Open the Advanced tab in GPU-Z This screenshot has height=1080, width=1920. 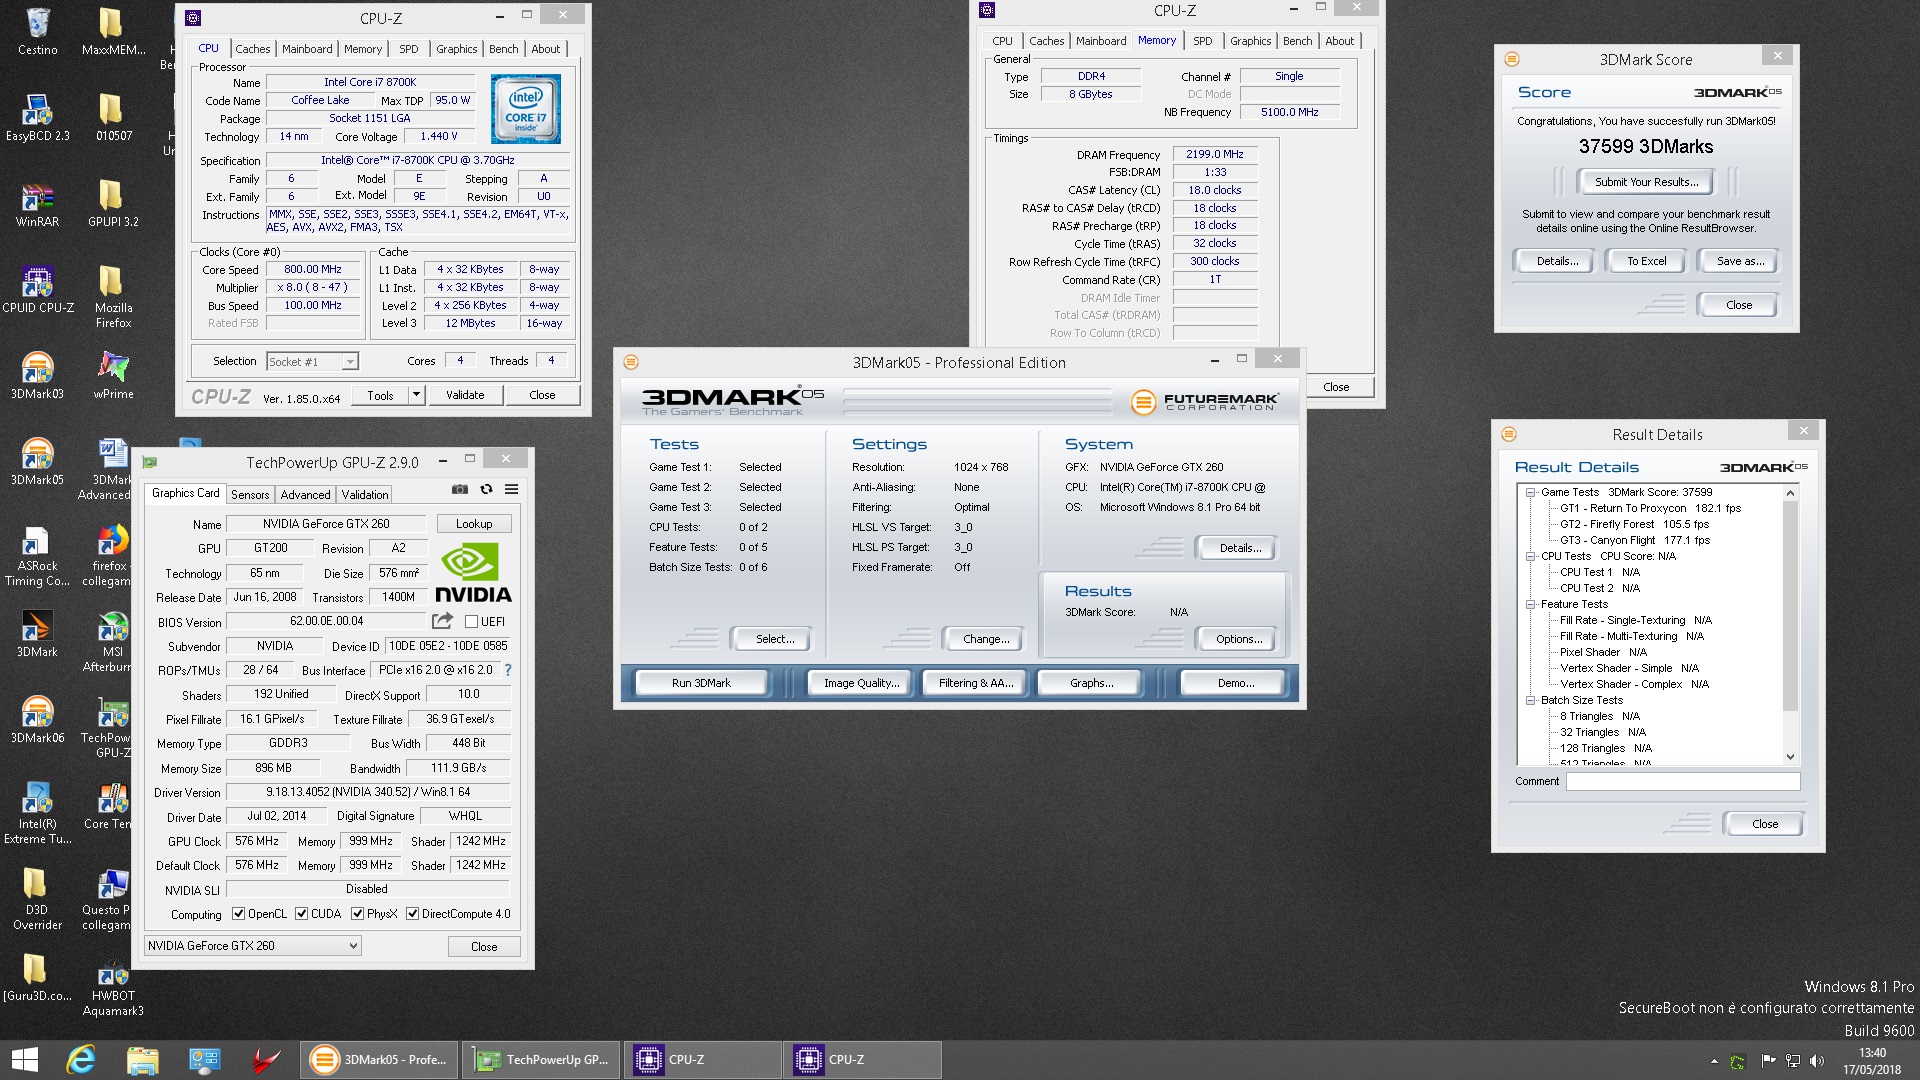[305, 495]
